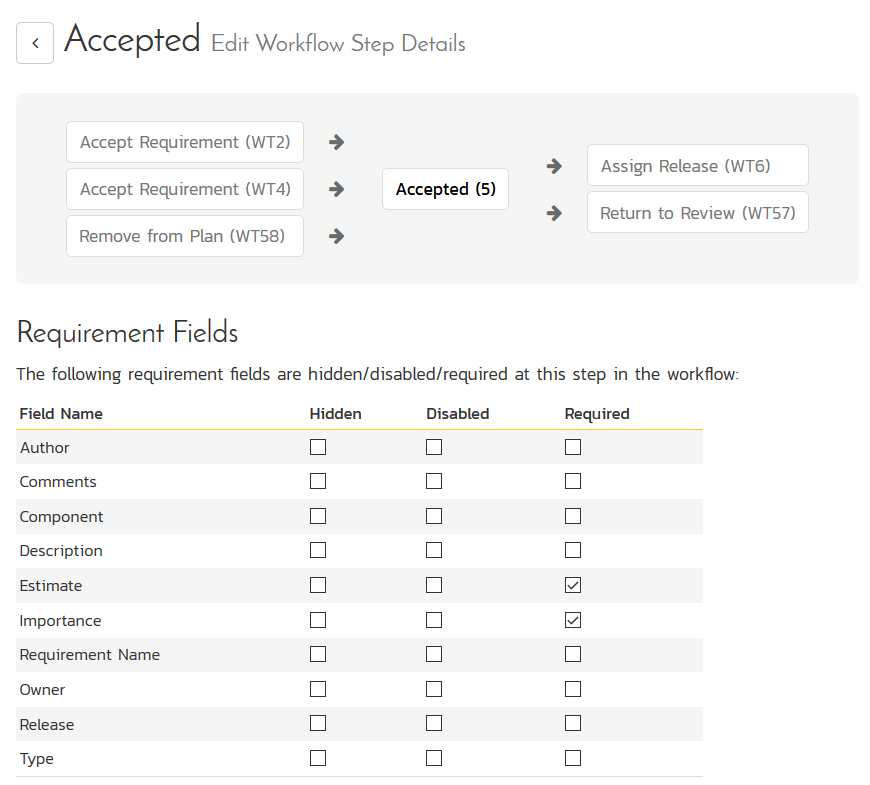Screen dimensions: 870x785
Task: Uncheck Required for Estimate field
Action: click(x=573, y=586)
